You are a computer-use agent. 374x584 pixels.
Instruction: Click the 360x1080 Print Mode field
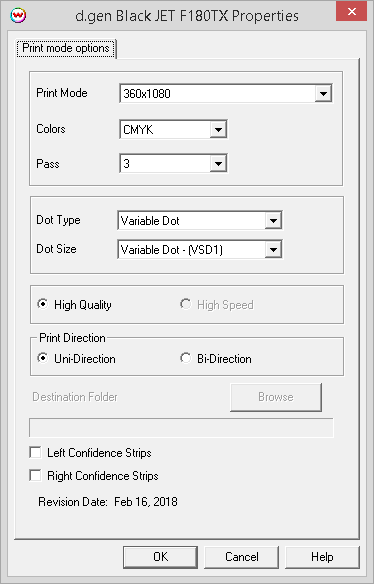tap(217, 93)
